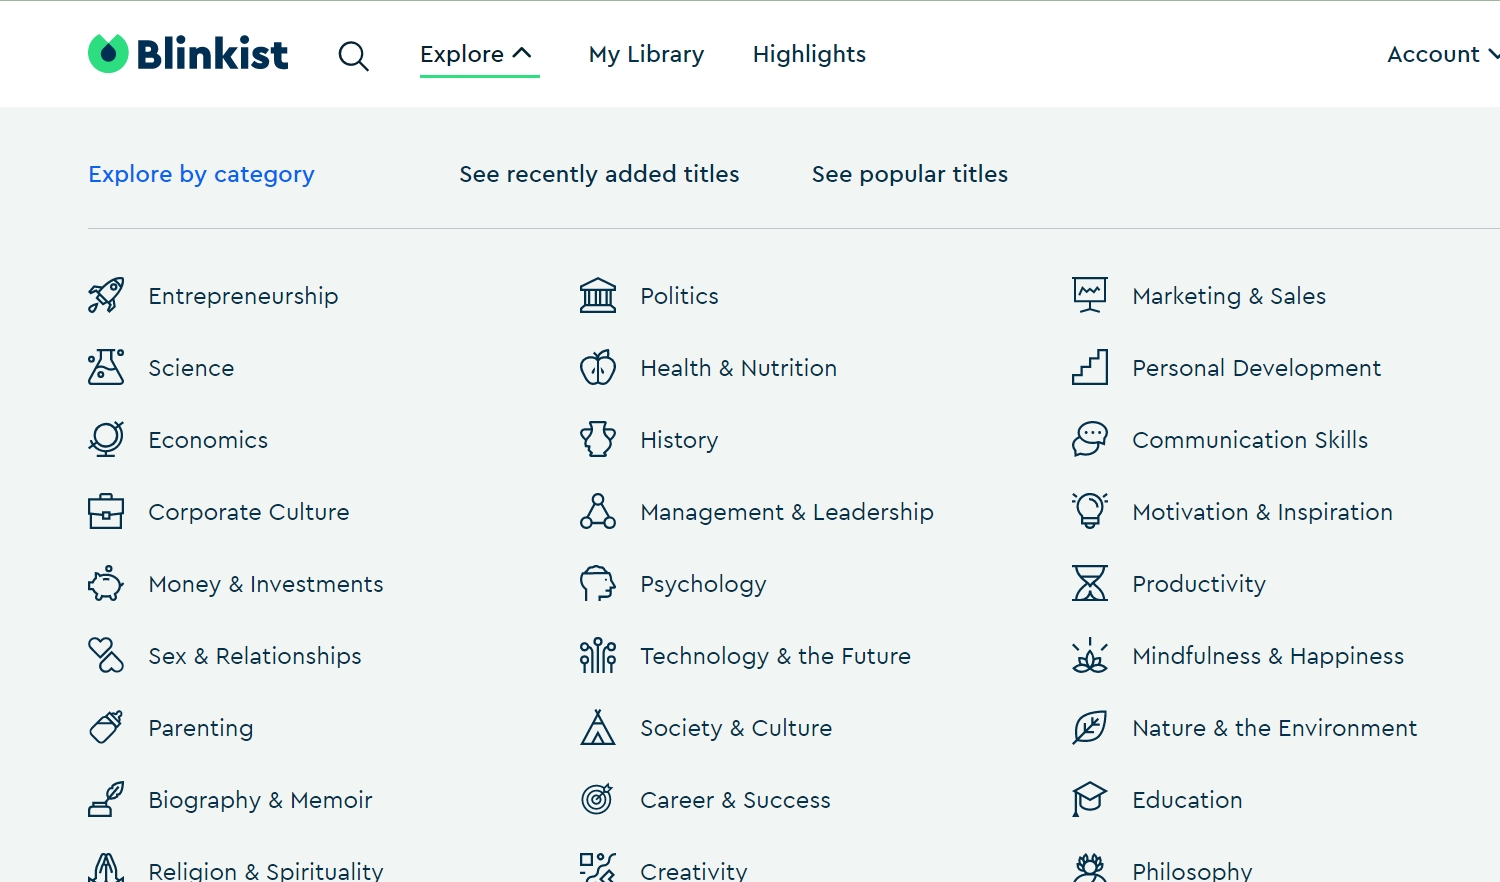Select the rocket icon for Entrepreneurship
Image resolution: width=1500 pixels, height=882 pixels.
coord(106,296)
